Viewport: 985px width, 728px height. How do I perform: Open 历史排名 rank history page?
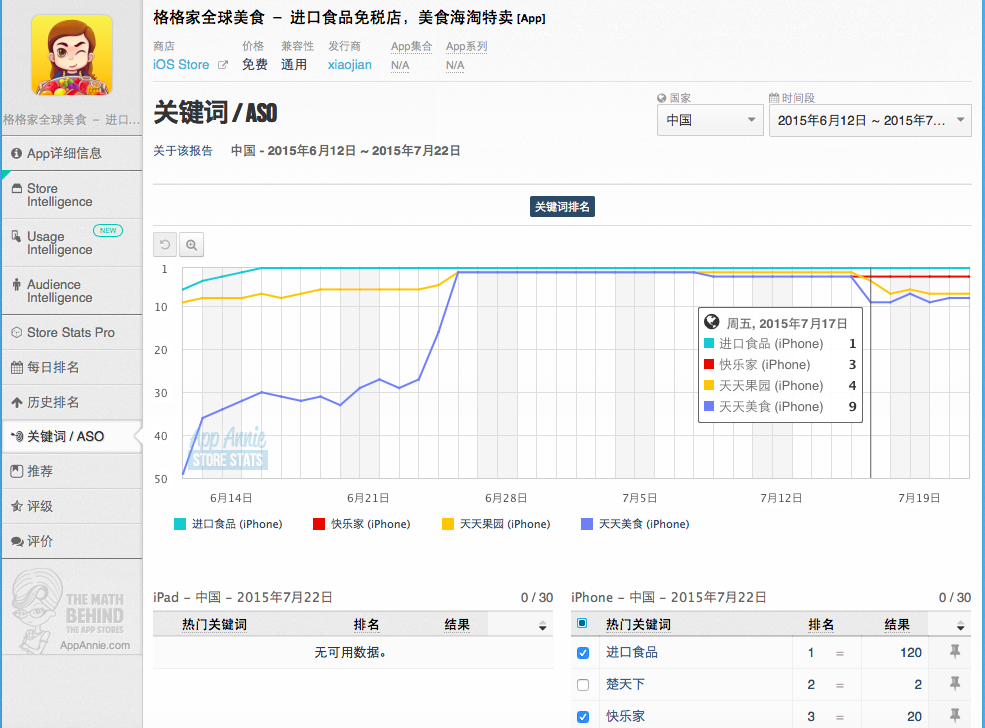72,402
